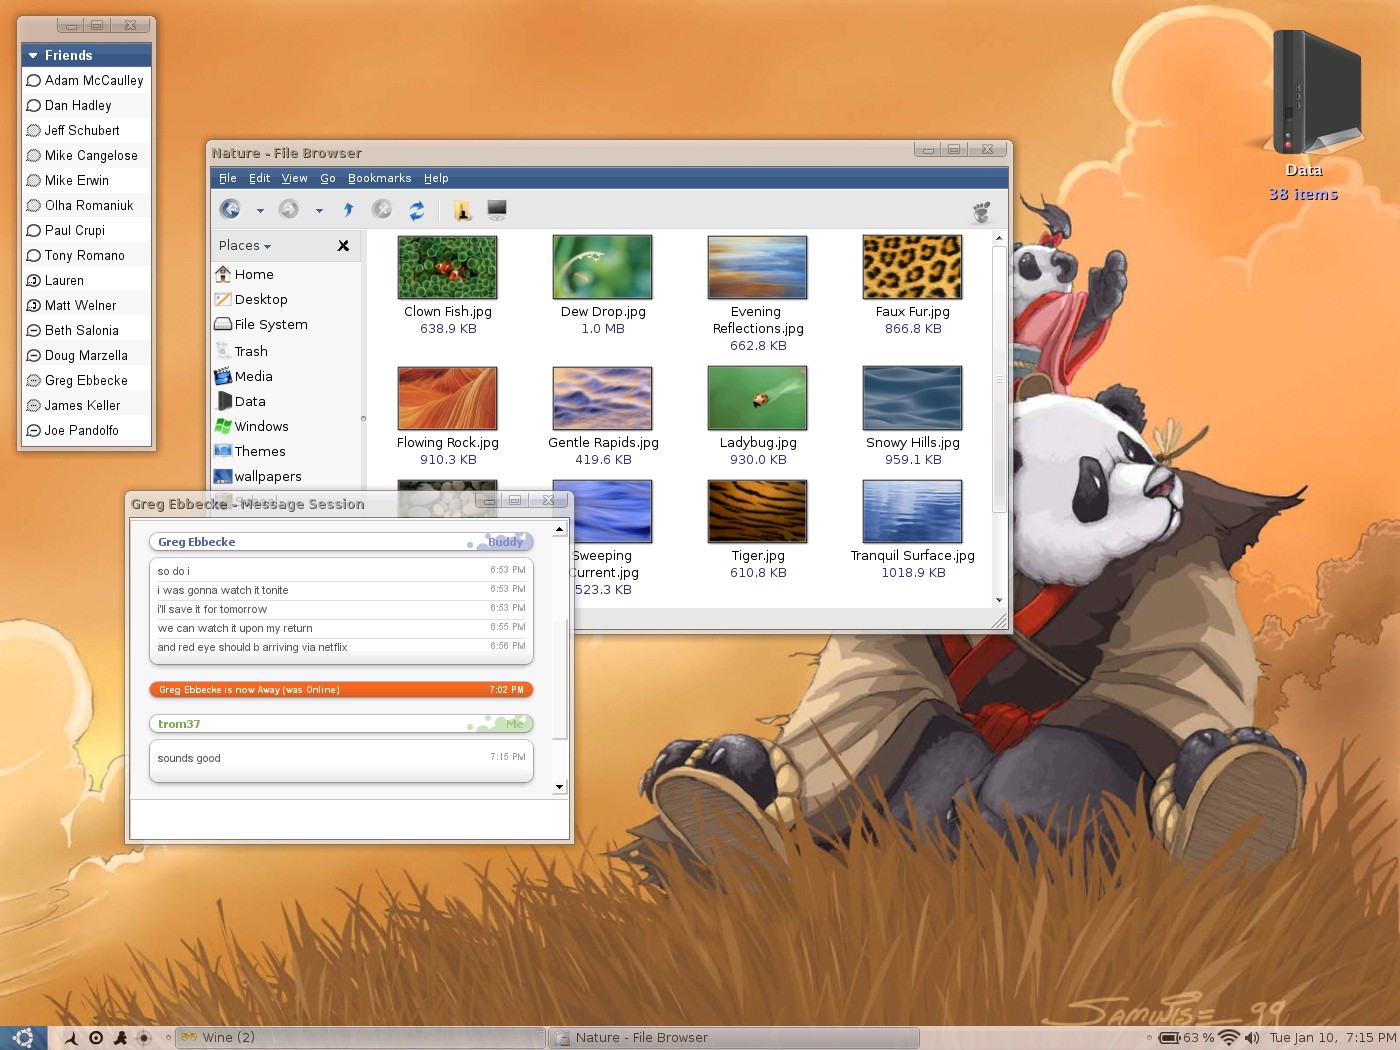Select Adam McCaulley in the buddy list

click(86, 80)
